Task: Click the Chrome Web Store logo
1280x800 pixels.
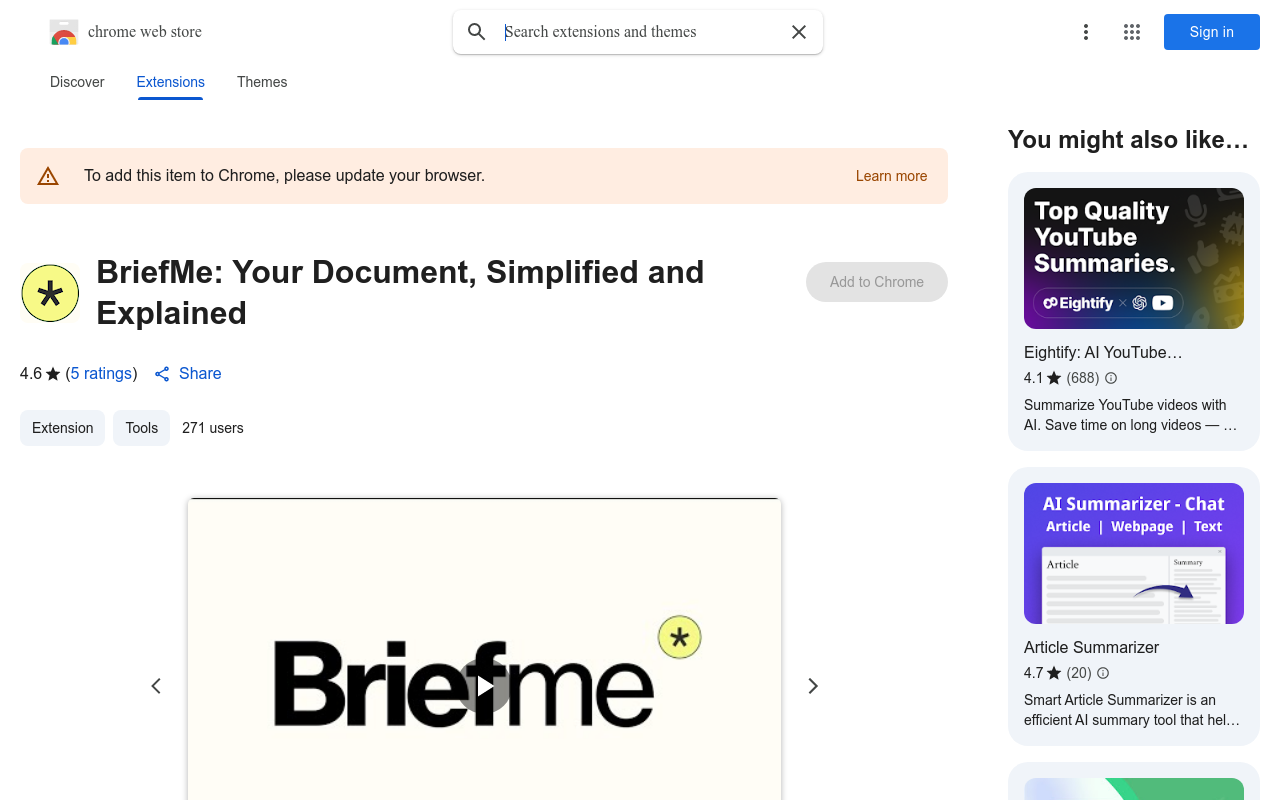Action: click(64, 33)
